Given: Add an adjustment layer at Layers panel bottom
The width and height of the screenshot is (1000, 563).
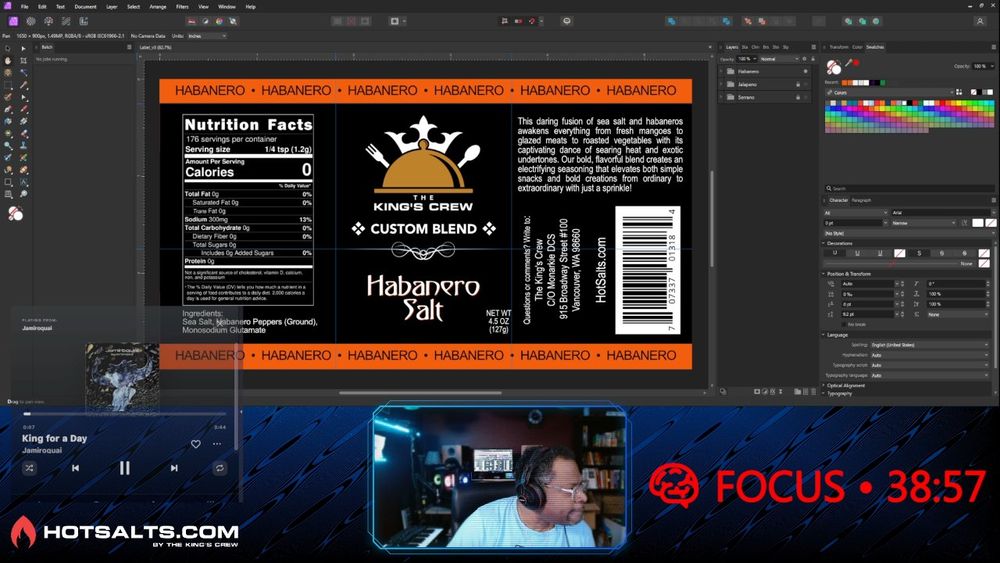Looking at the screenshot, I should pos(765,391).
